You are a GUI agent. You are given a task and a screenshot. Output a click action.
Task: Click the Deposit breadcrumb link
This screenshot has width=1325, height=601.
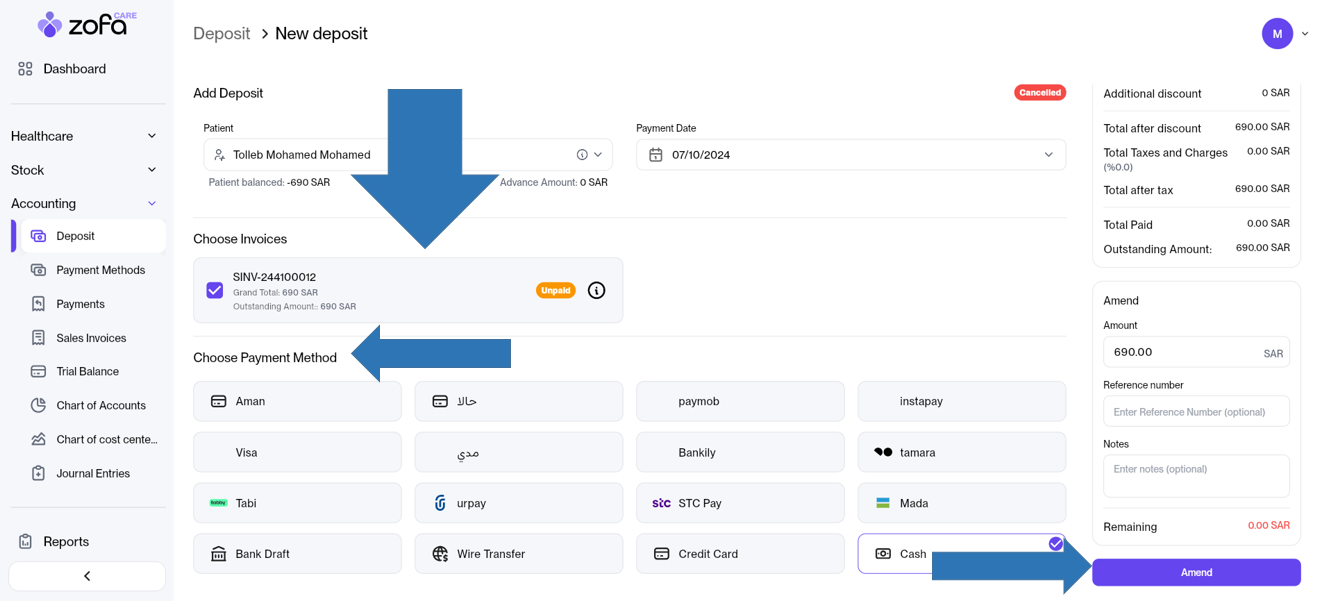(x=221, y=34)
